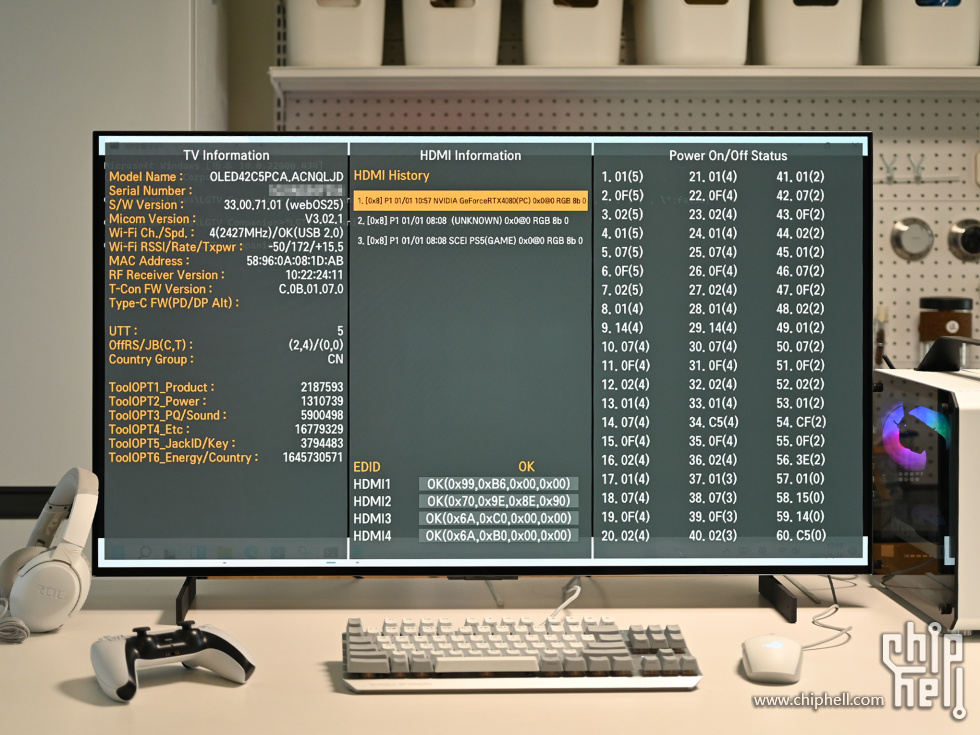Image resolution: width=980 pixels, height=735 pixels.
Task: Click model name value OLED42C5PCA.ACNQLJD
Action: click(276, 177)
